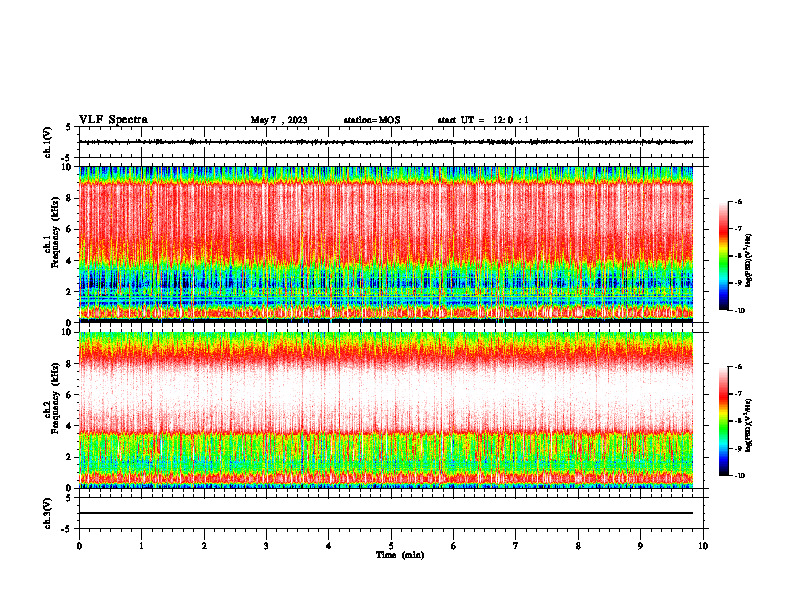792x612 pixels.
Task: Click the ch.1 color bar unit label
Action: pos(749,261)
